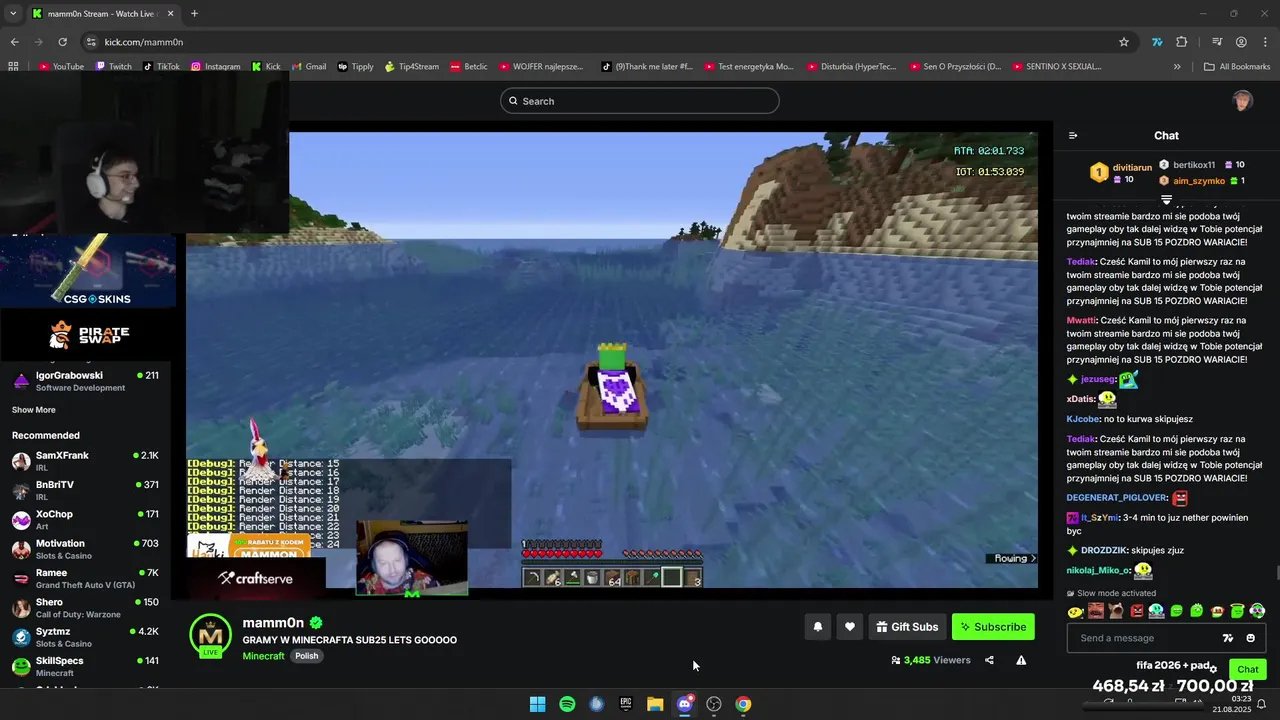Open the Instagram bookmark

pyautogui.click(x=215, y=66)
